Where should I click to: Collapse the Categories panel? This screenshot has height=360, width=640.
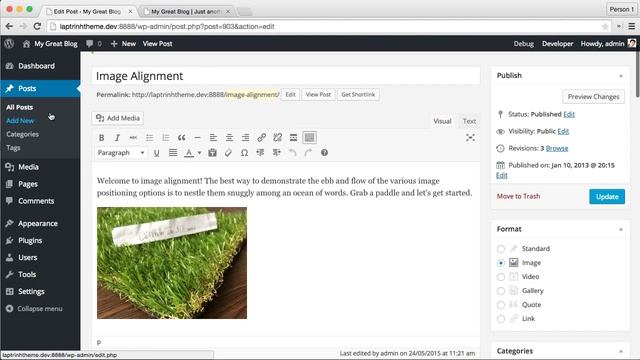621,351
